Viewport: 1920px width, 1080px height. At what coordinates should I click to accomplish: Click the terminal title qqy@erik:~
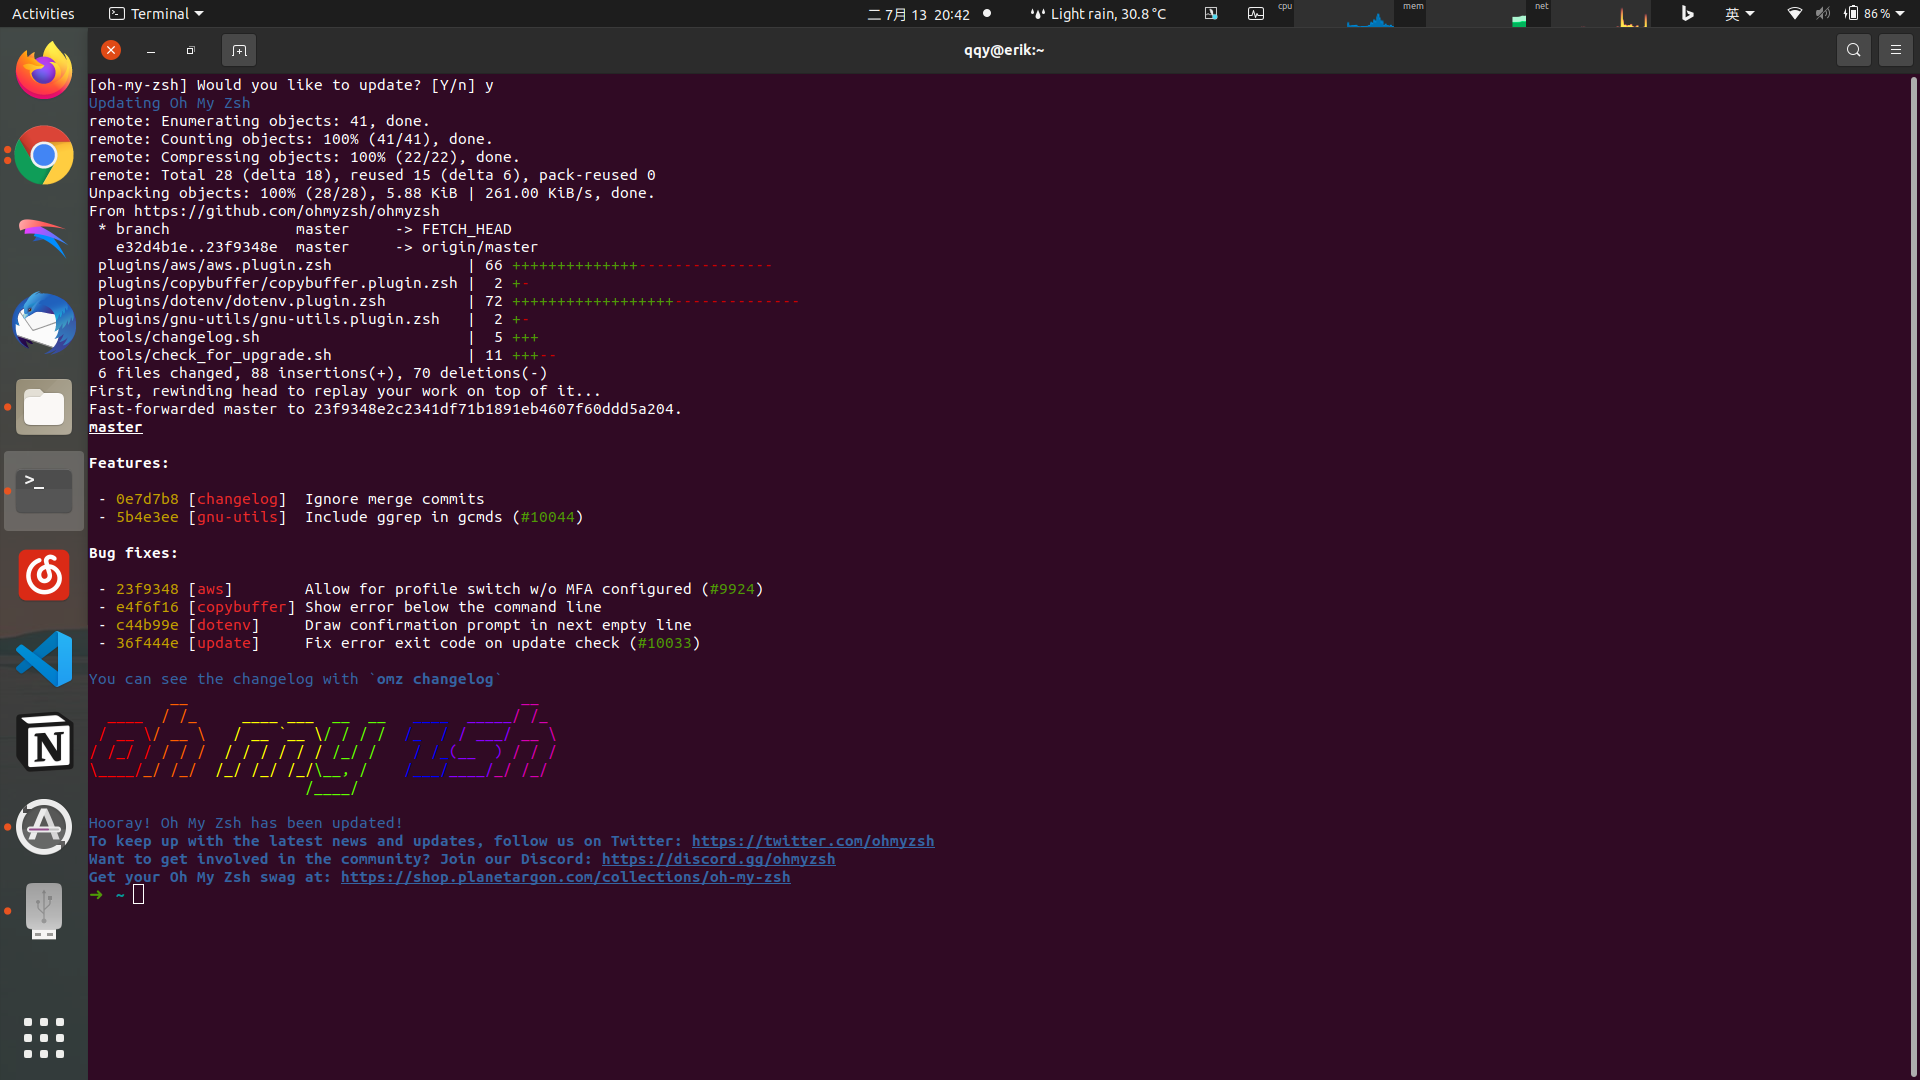point(1003,50)
